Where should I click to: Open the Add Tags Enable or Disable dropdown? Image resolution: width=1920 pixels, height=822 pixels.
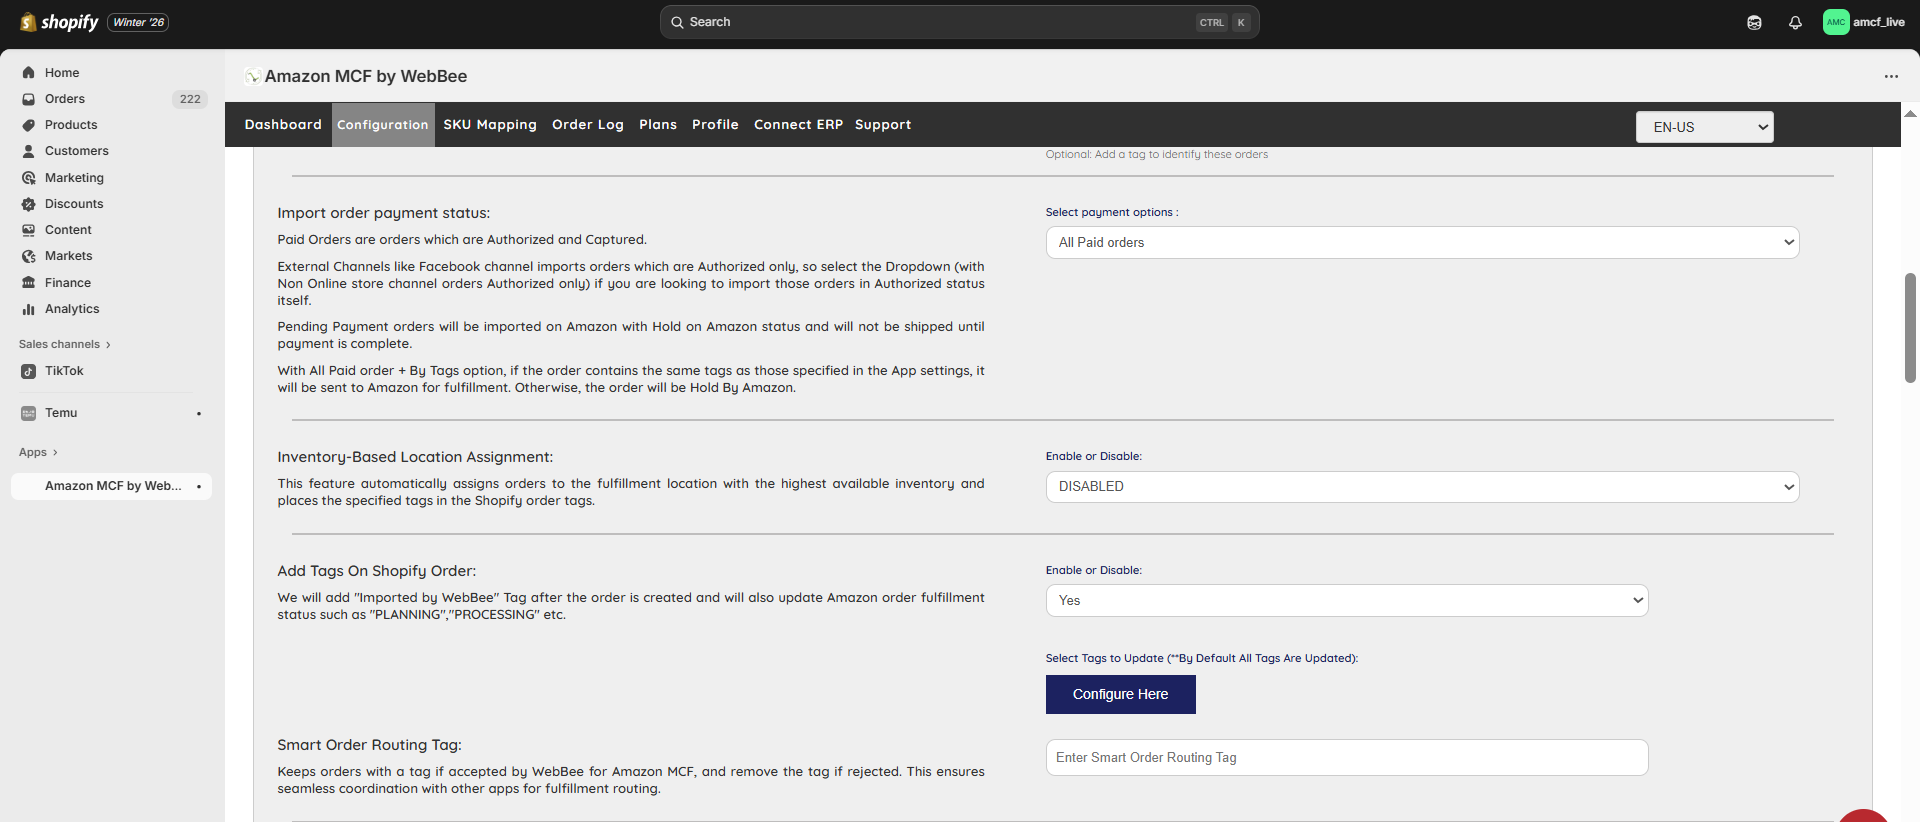(1346, 601)
